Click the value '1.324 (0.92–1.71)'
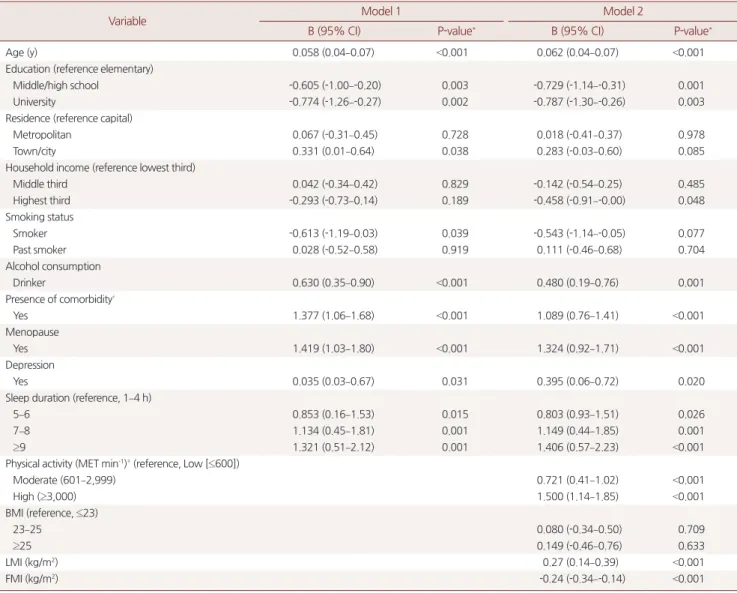 click(577, 349)
